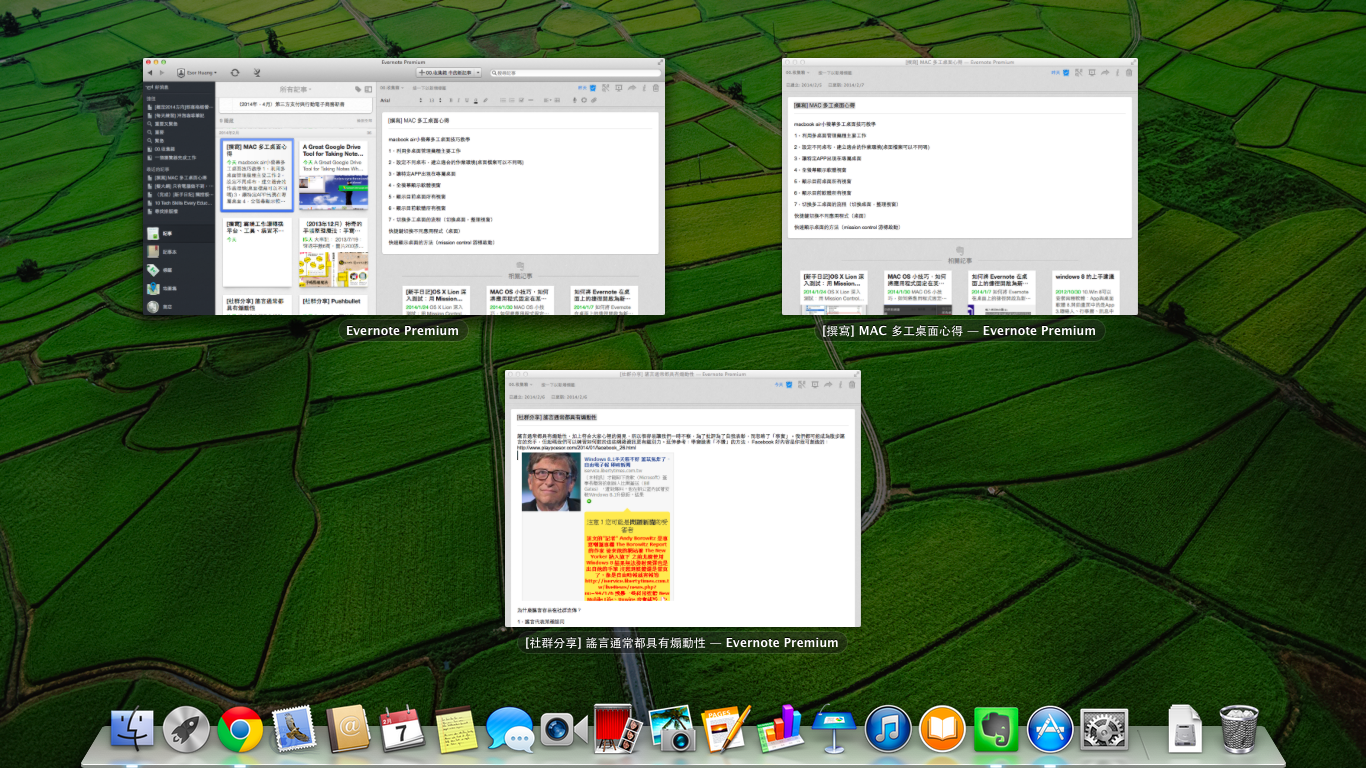
Task: Open Messages speech bubble in Dock
Action: pyautogui.click(x=510, y=730)
